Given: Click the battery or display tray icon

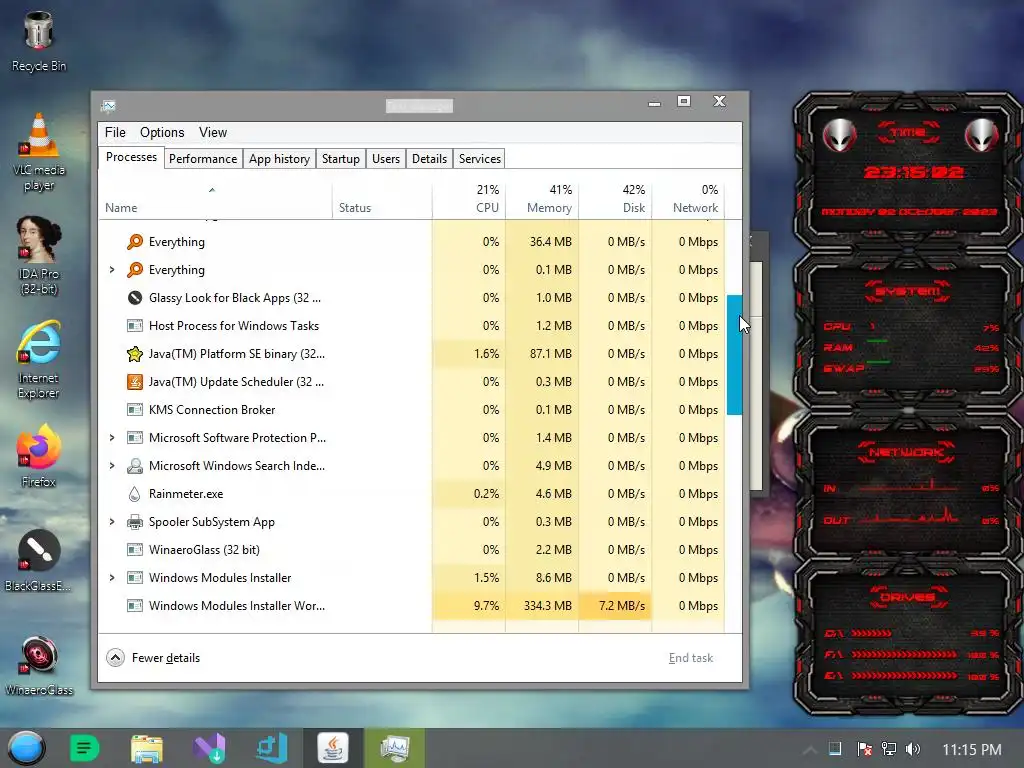Looking at the screenshot, I should tap(835, 749).
